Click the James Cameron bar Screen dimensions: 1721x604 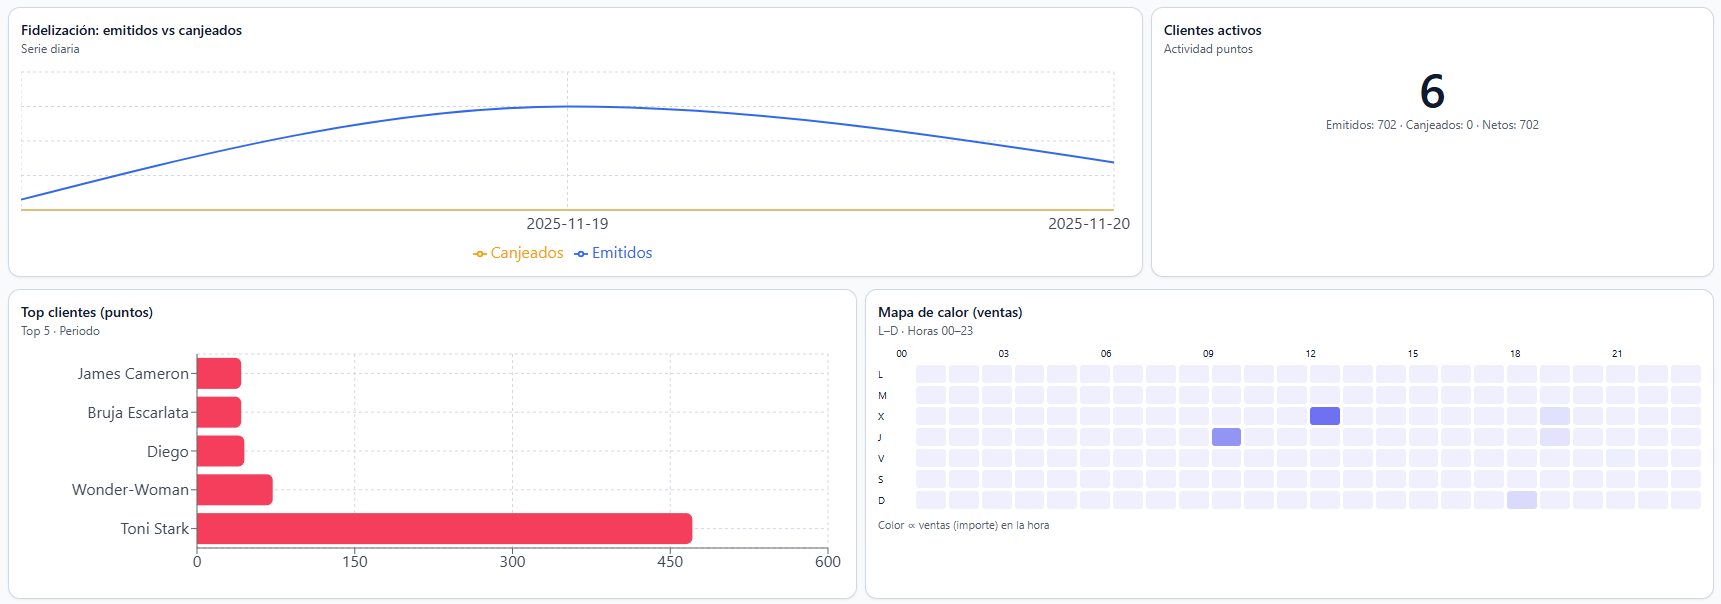219,373
